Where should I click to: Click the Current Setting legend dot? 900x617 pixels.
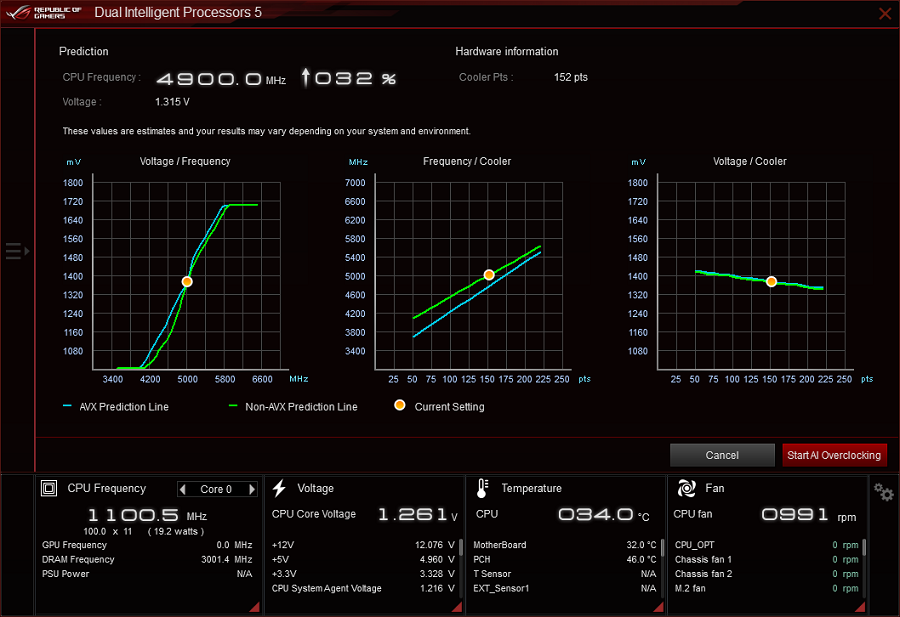[x=400, y=405]
